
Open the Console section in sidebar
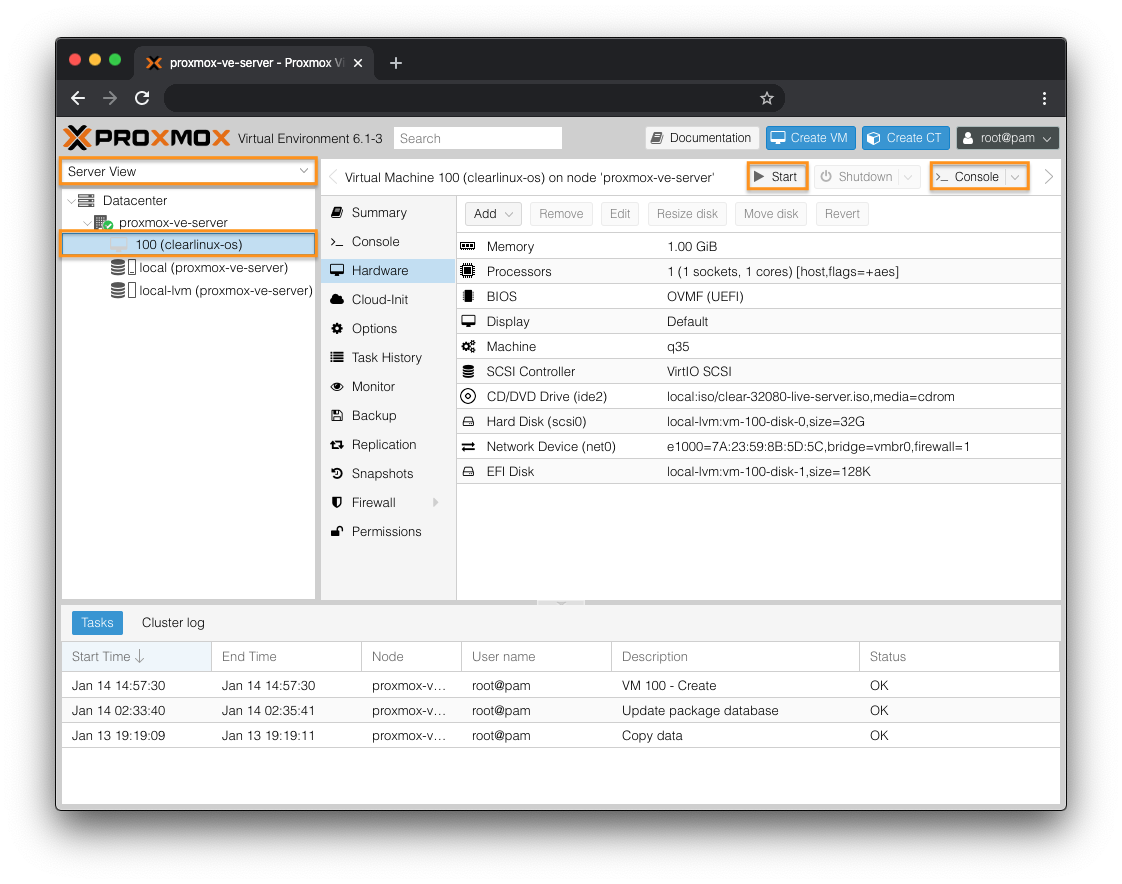(389, 242)
